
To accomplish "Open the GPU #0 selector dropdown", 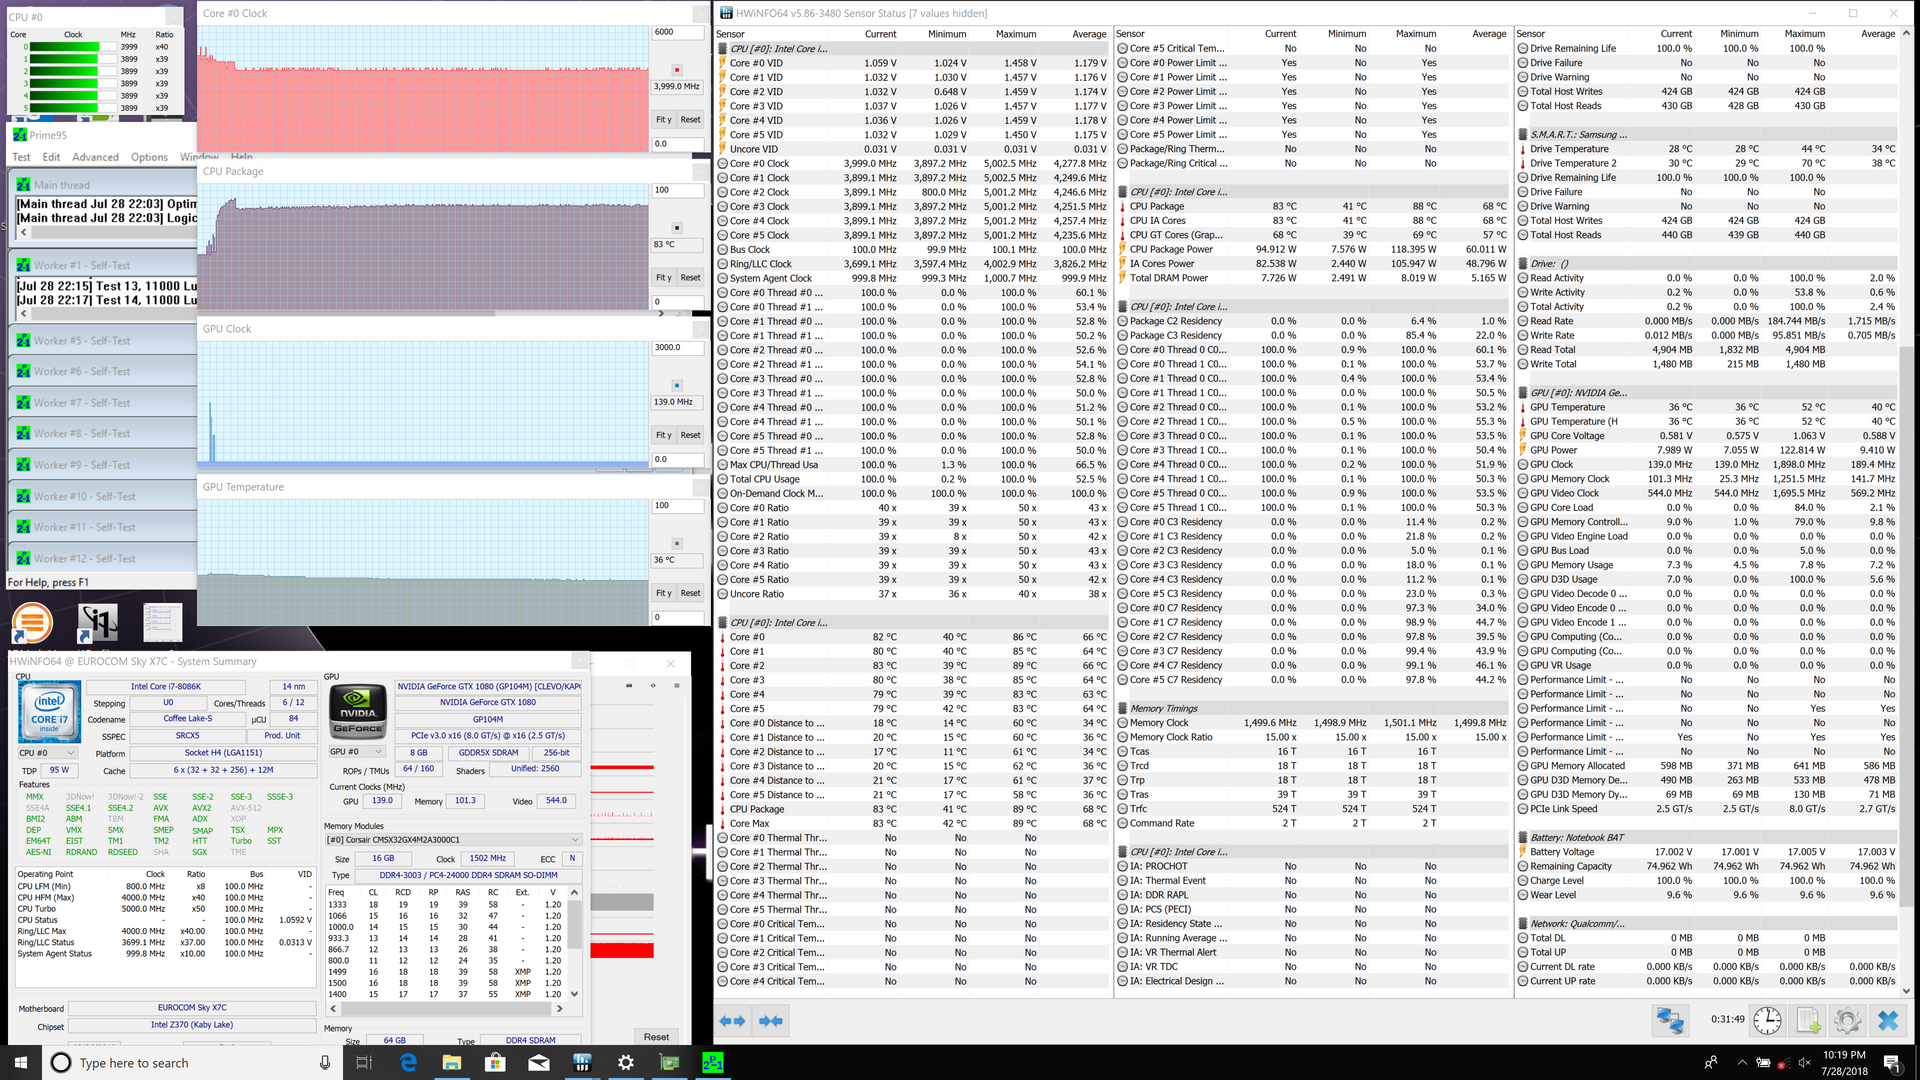I will (x=357, y=752).
